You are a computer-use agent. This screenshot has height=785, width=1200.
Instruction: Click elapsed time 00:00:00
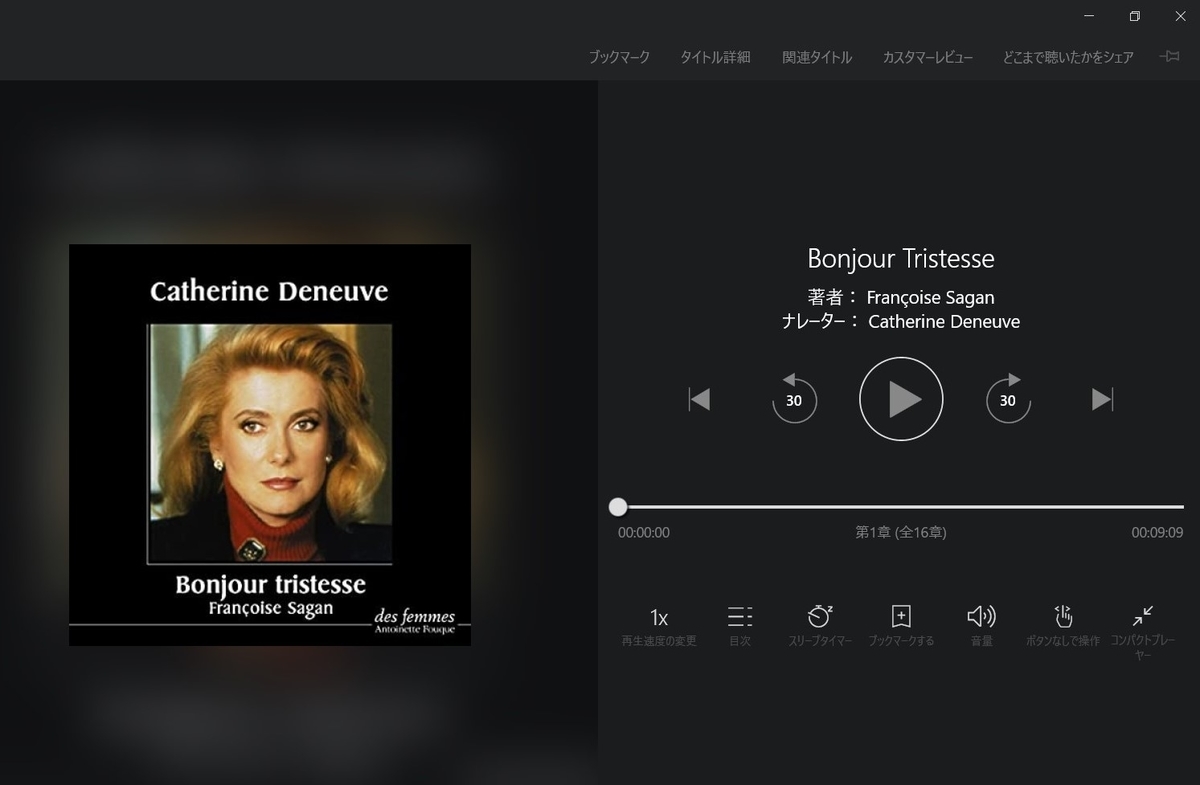pyautogui.click(x=644, y=533)
